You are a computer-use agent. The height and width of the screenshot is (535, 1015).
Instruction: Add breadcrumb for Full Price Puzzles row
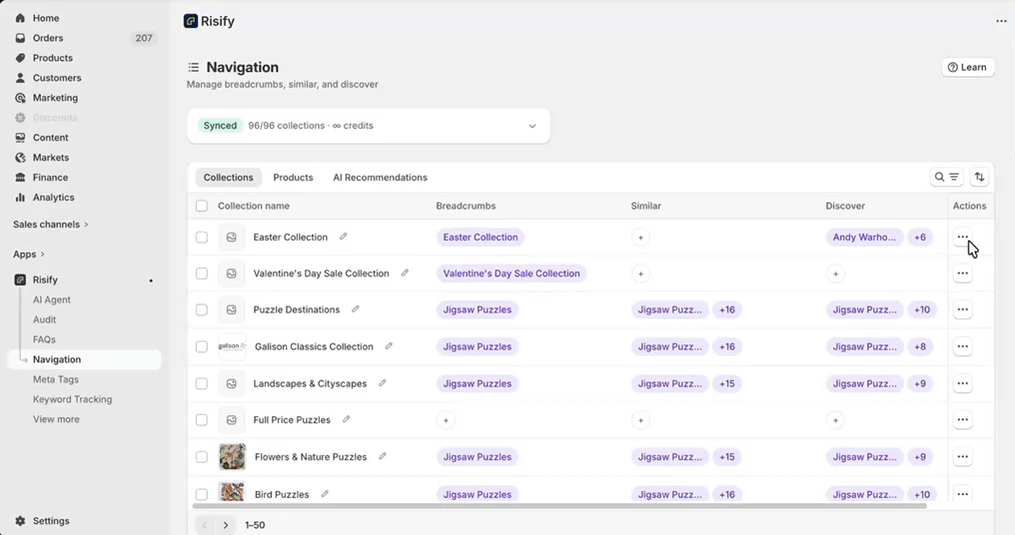[x=446, y=421]
